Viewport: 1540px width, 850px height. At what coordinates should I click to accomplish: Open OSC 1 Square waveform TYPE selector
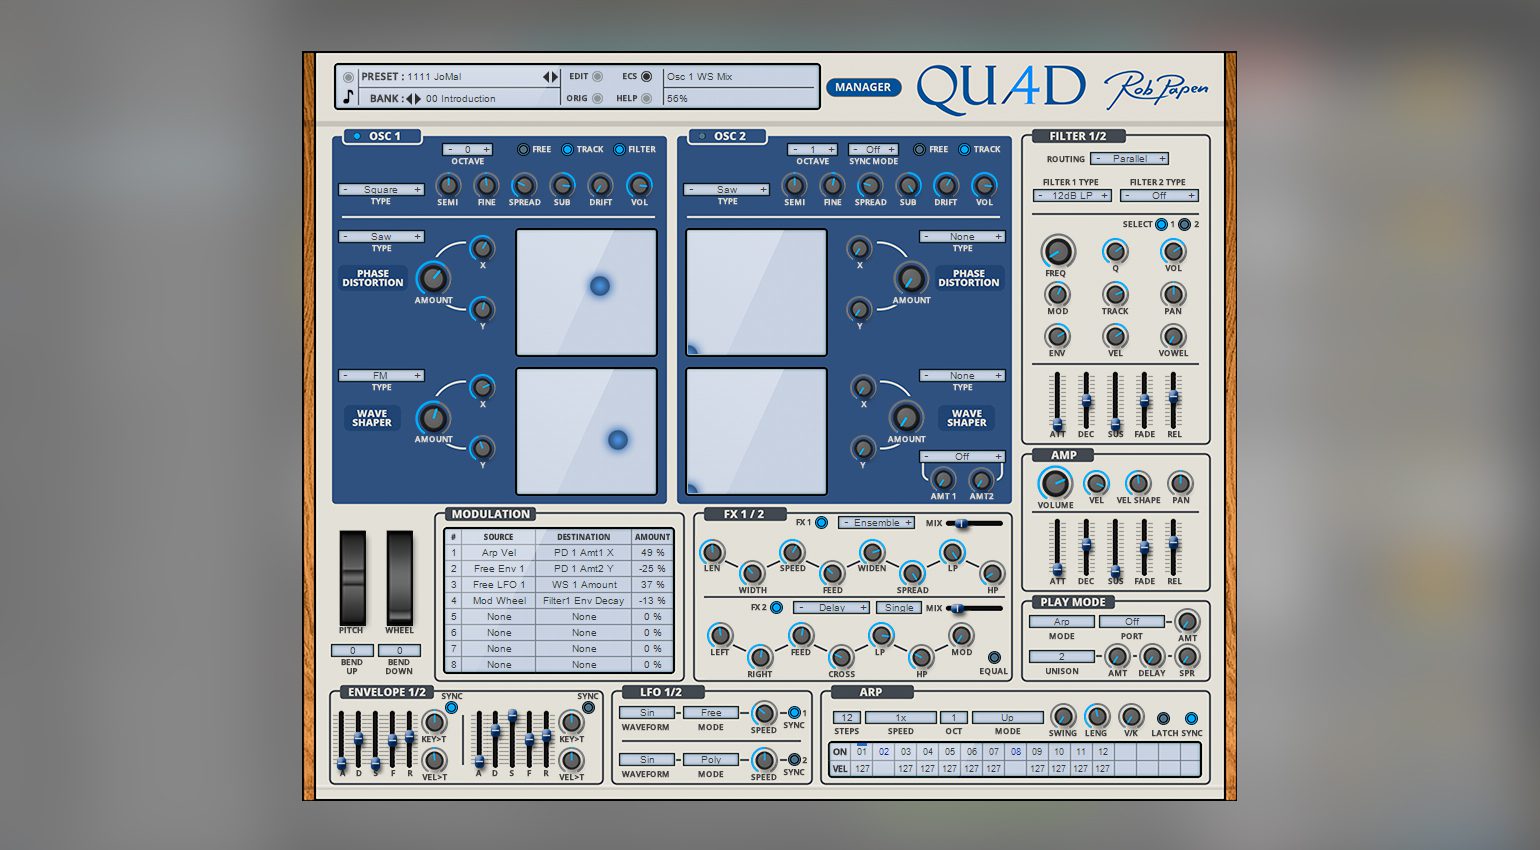pyautogui.click(x=381, y=189)
